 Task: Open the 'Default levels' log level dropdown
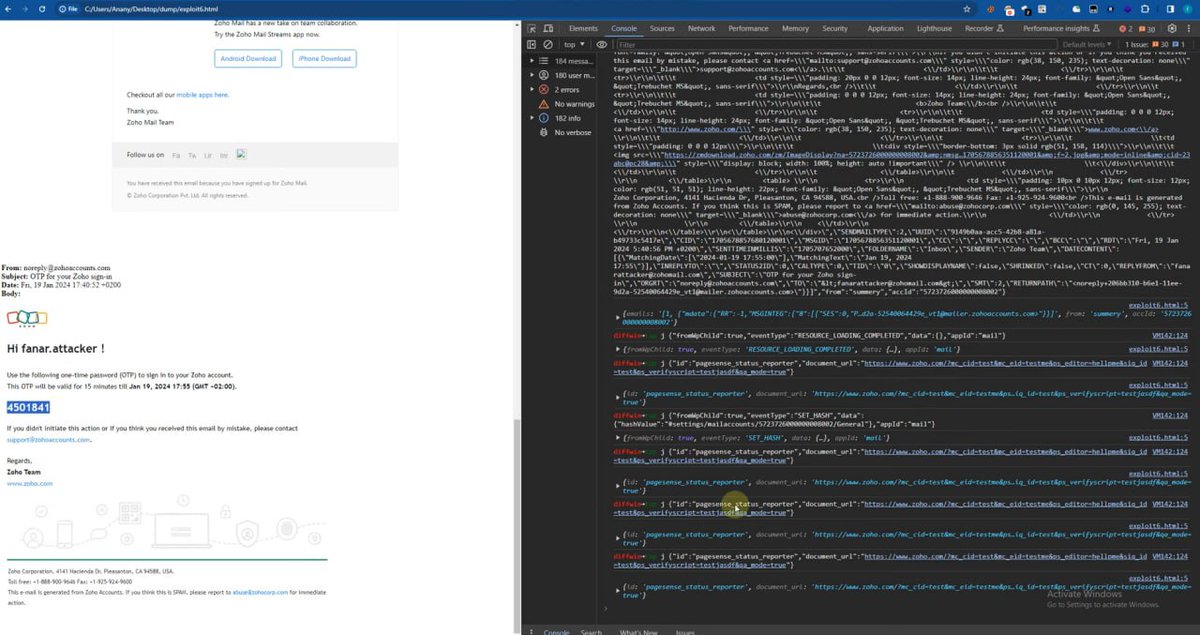click(x=1088, y=44)
